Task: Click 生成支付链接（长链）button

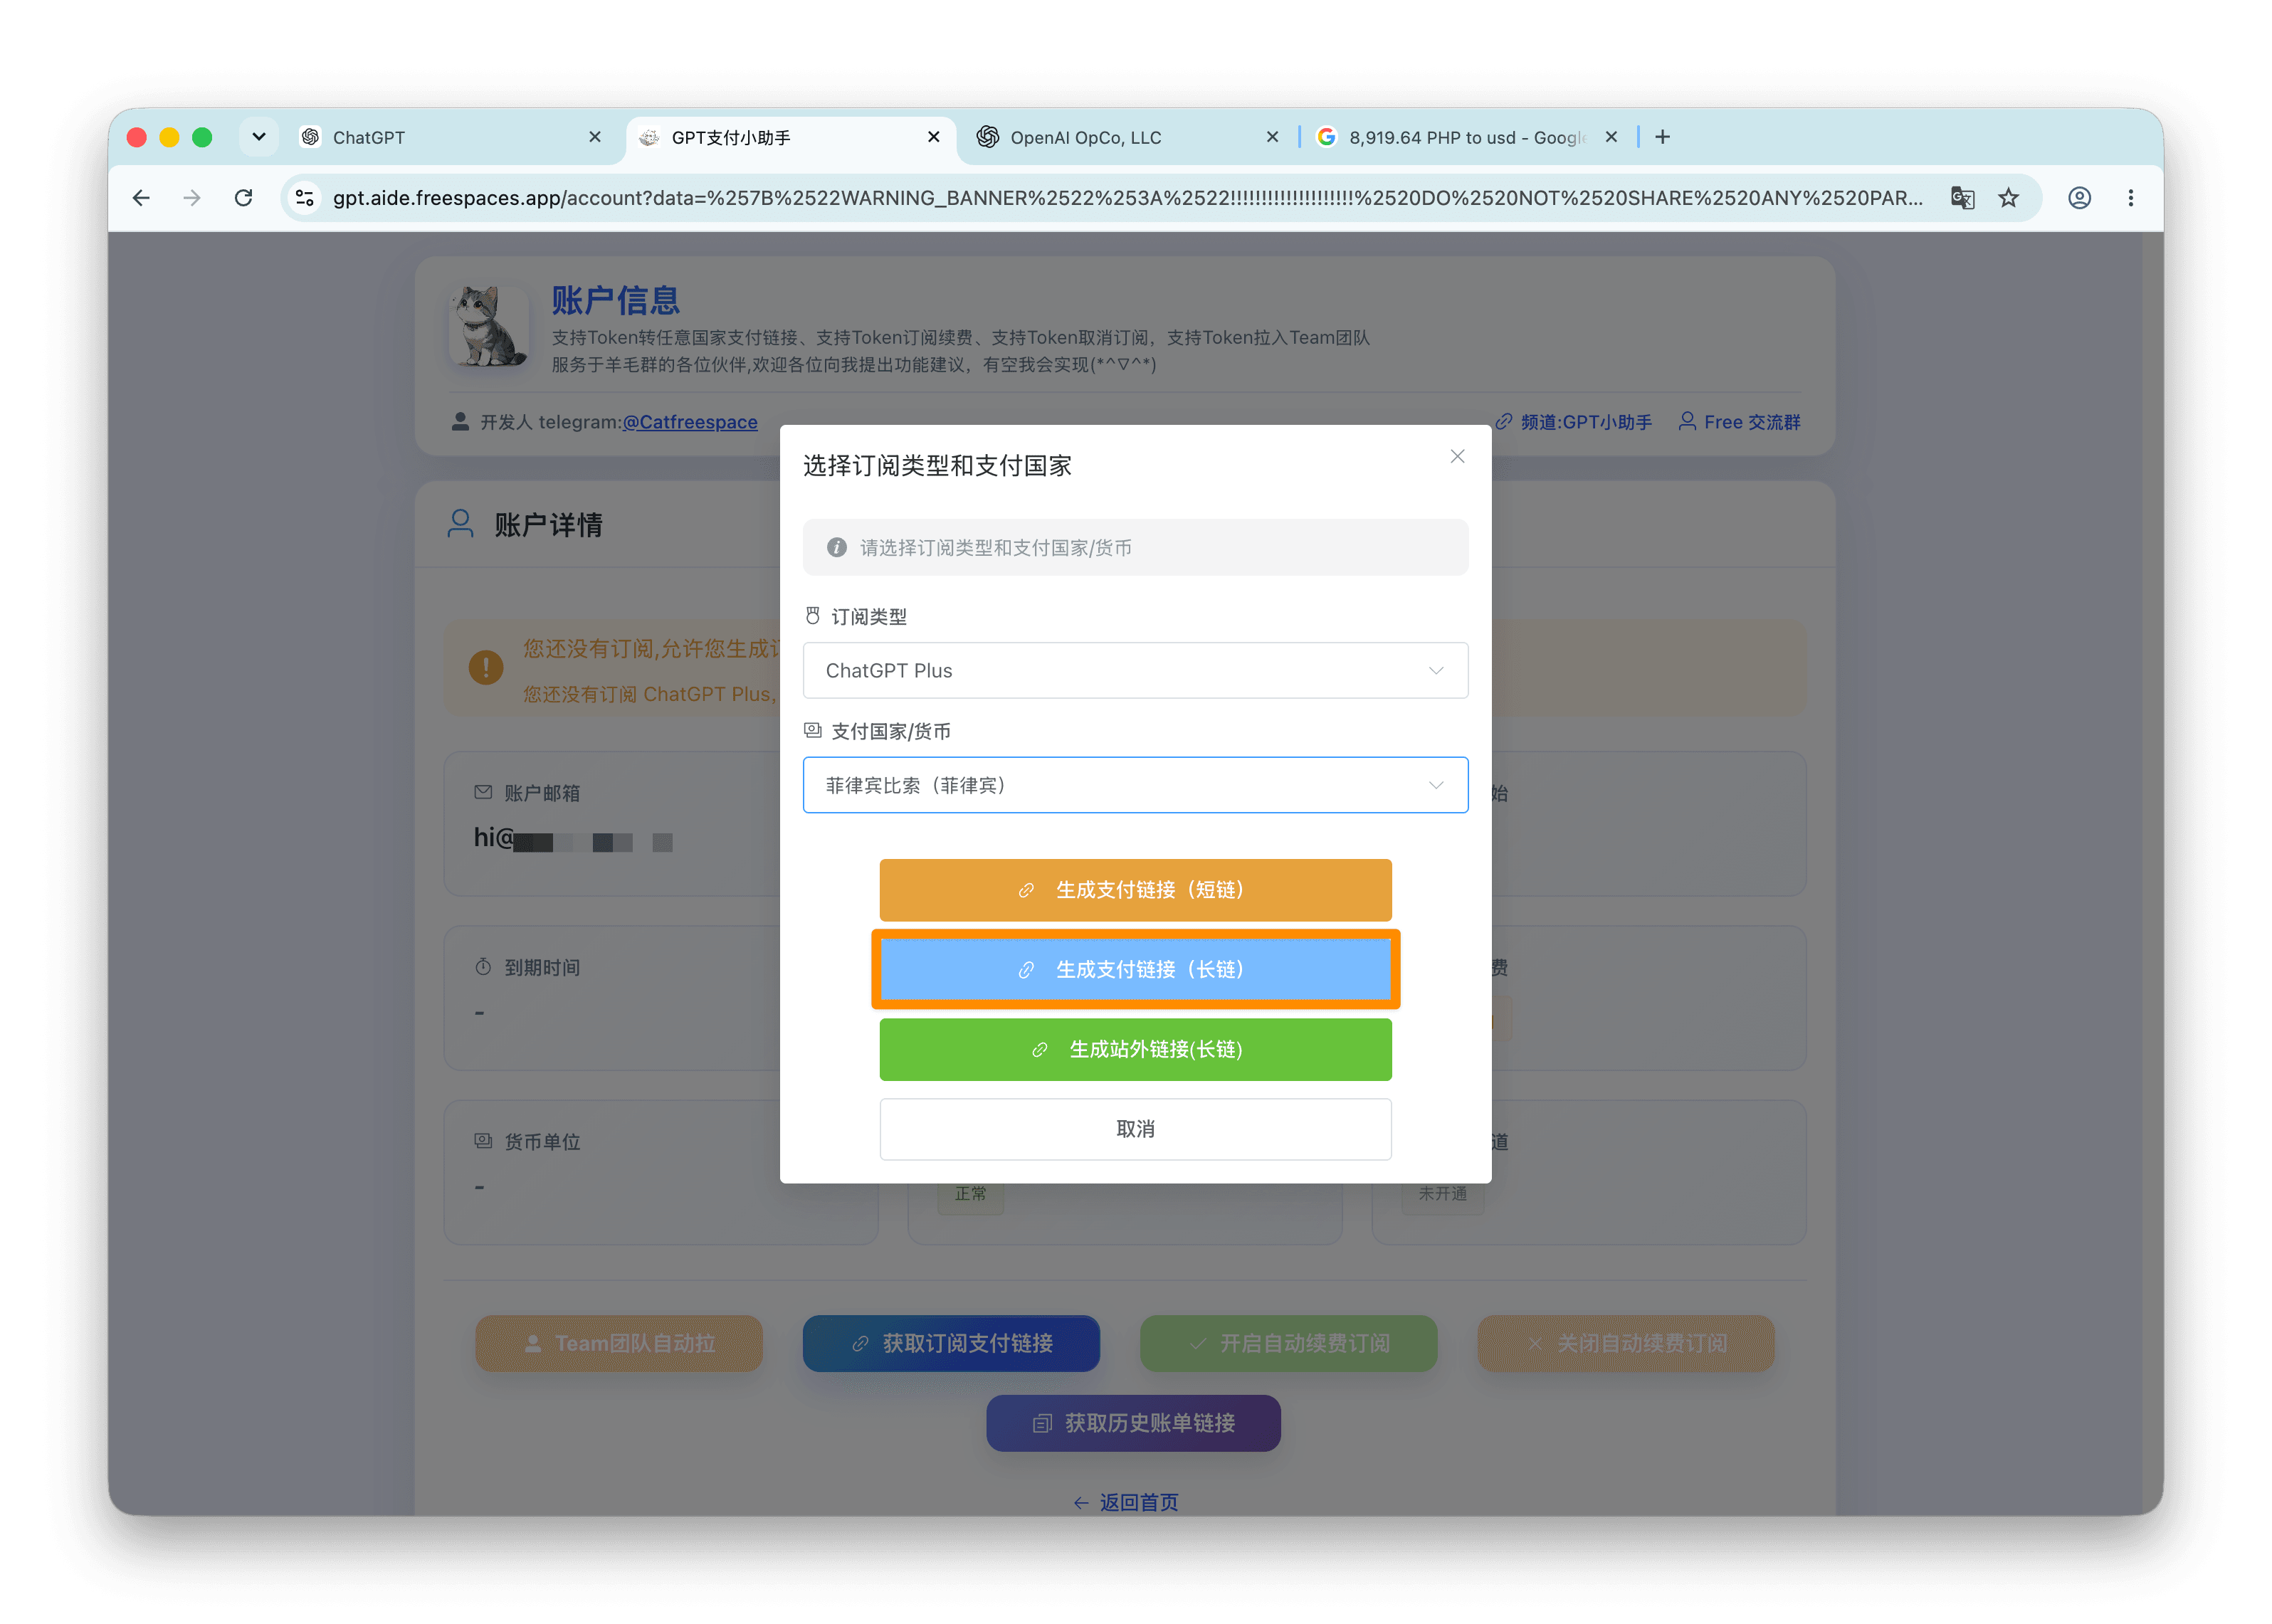Action: point(1135,969)
